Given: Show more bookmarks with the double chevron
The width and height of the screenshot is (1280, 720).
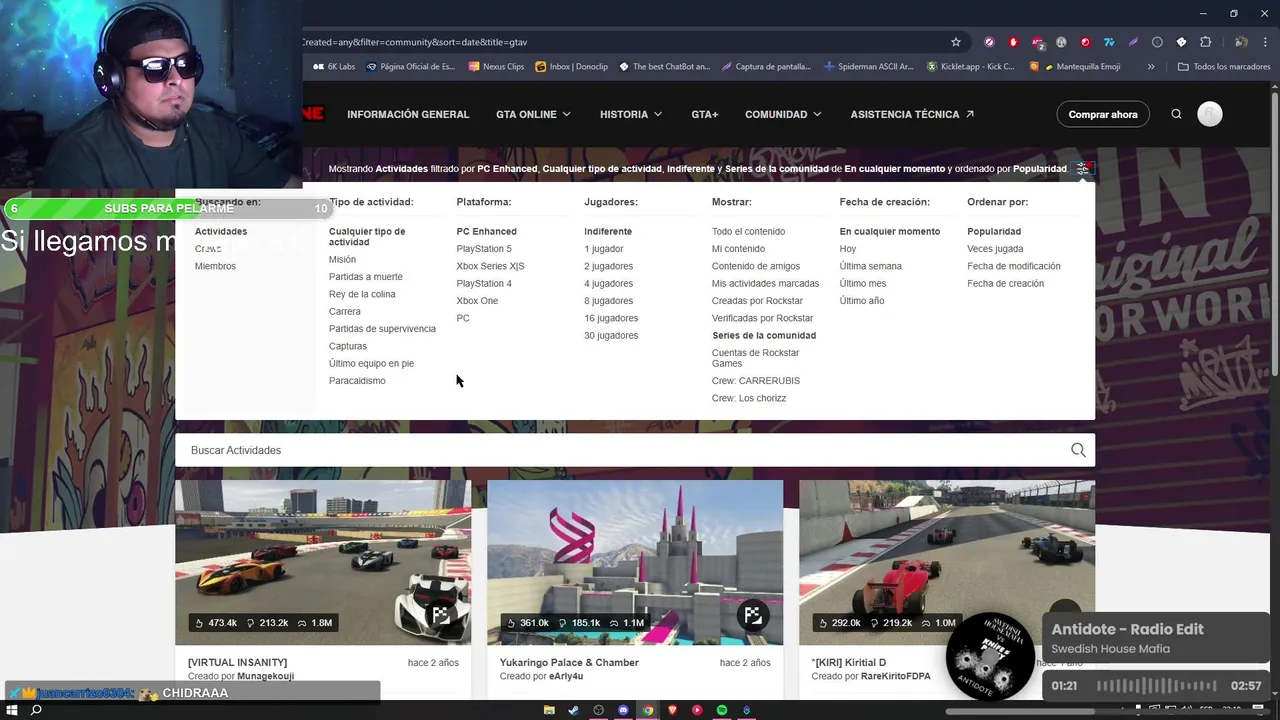Looking at the screenshot, I should 1151,67.
